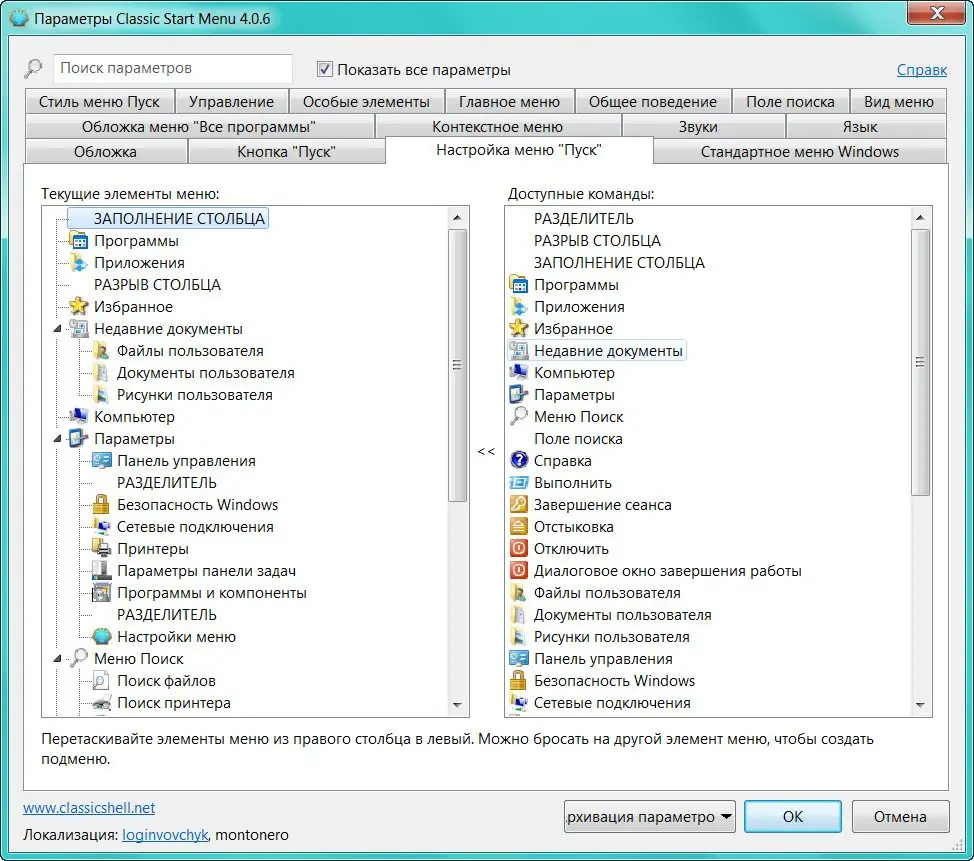This screenshot has width=974, height=861.
Task: Select РАЗДЕЛИТЕЛЬ in available commands list
Action: tap(583, 218)
